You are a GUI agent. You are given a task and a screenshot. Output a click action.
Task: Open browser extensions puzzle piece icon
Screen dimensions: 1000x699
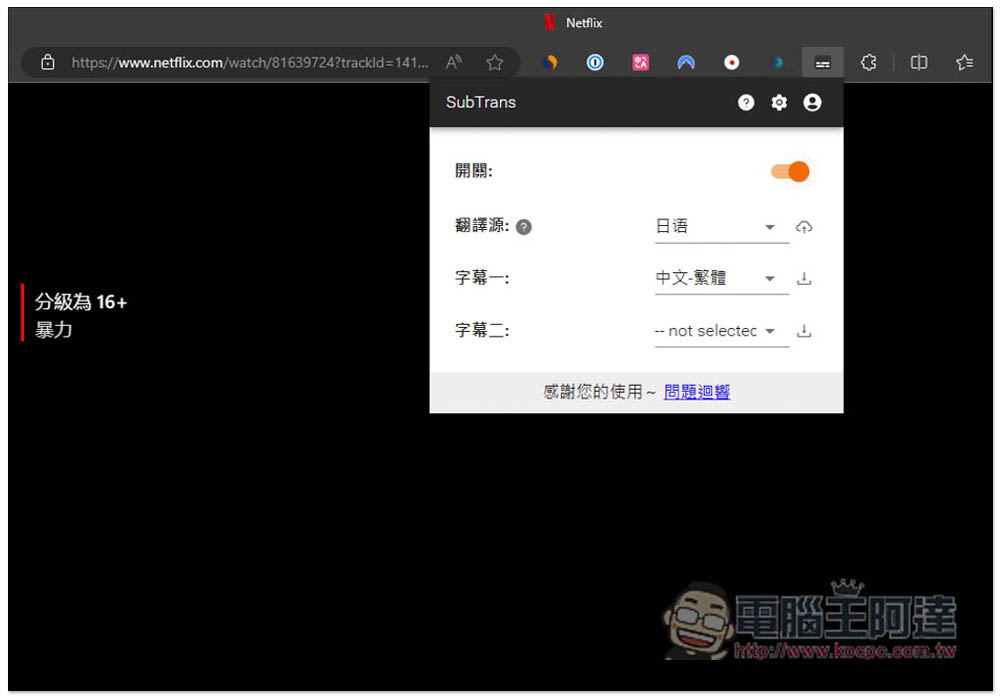pos(868,63)
